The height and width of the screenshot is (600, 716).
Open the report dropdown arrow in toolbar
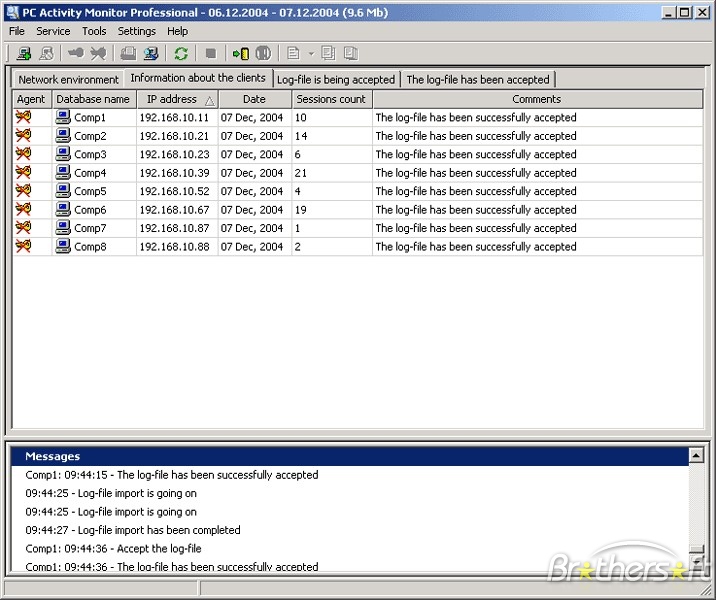(x=311, y=54)
